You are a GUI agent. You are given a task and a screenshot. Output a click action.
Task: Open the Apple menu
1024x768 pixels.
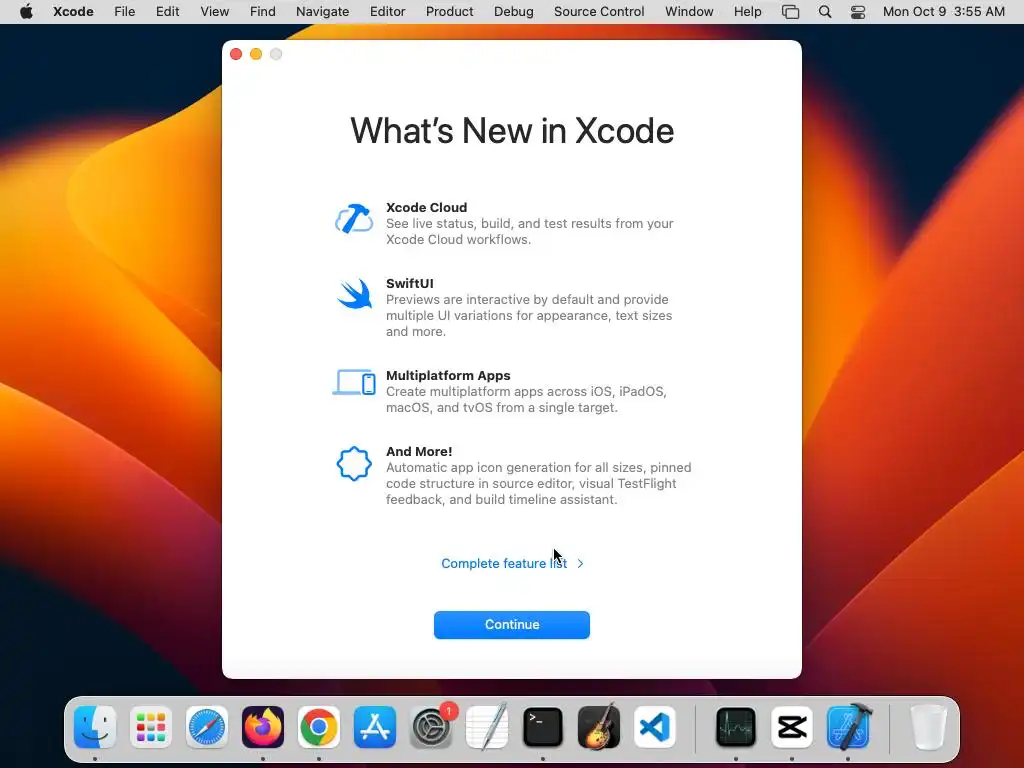(x=26, y=12)
